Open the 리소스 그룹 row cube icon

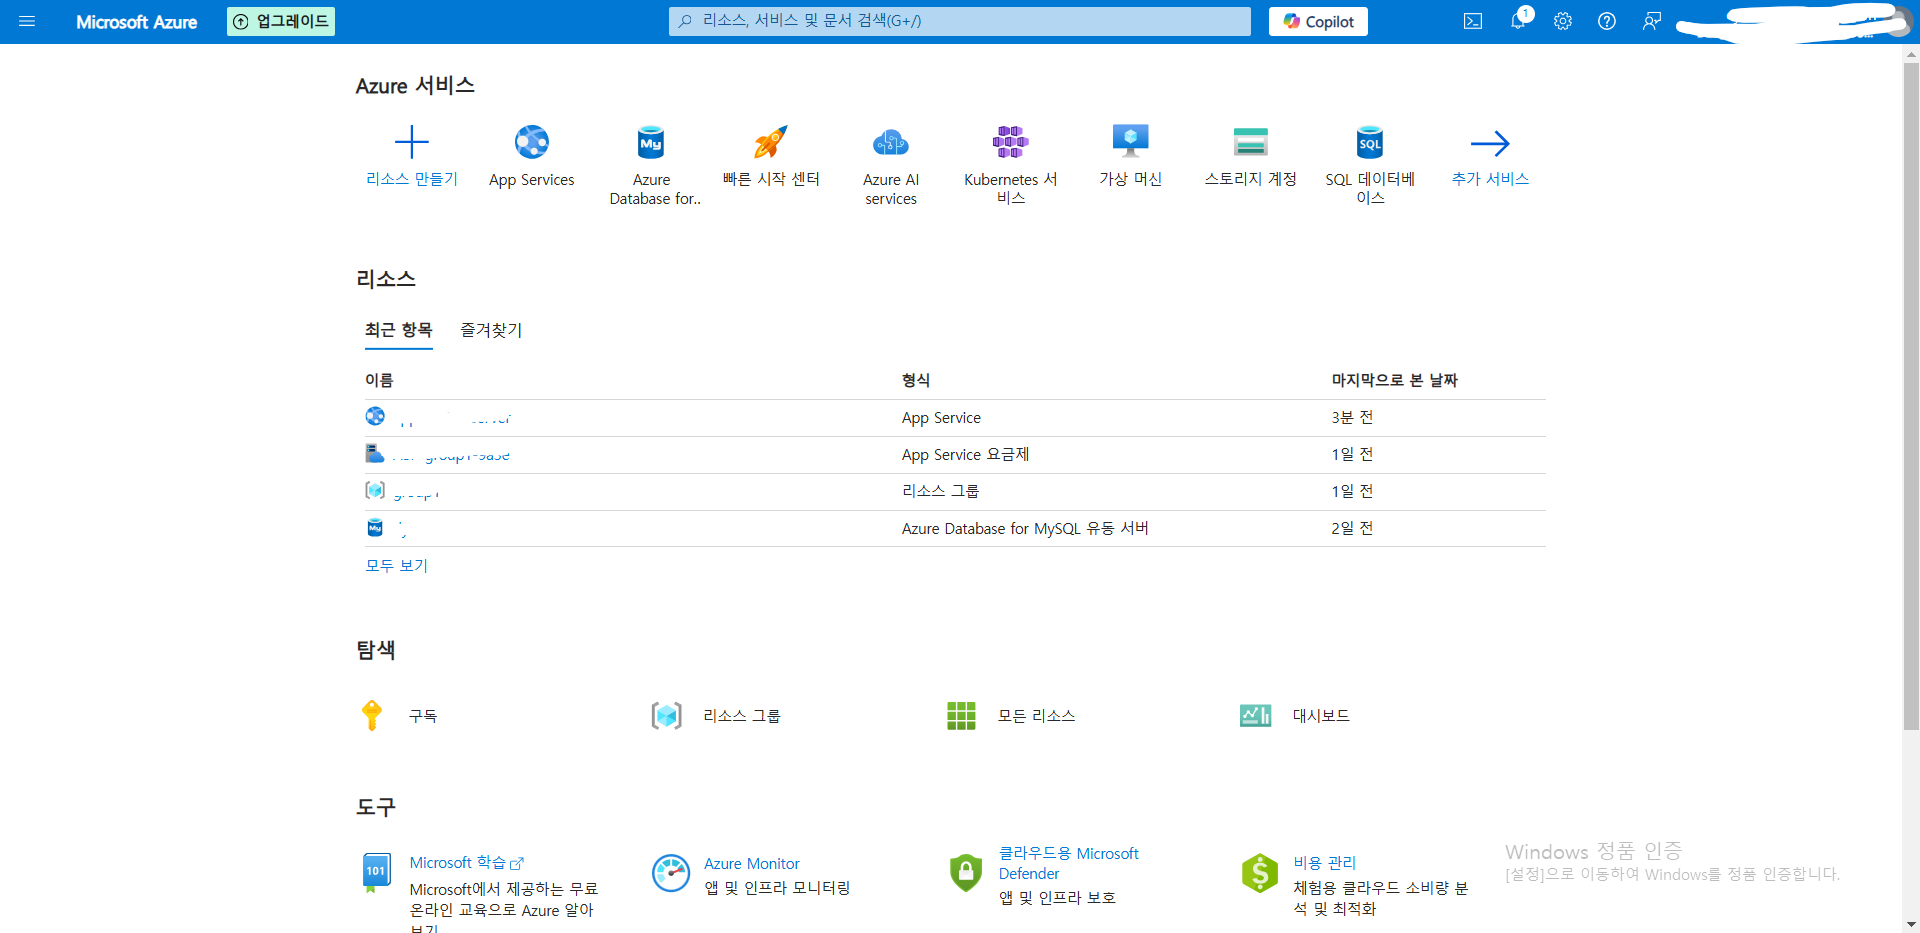[x=375, y=490]
